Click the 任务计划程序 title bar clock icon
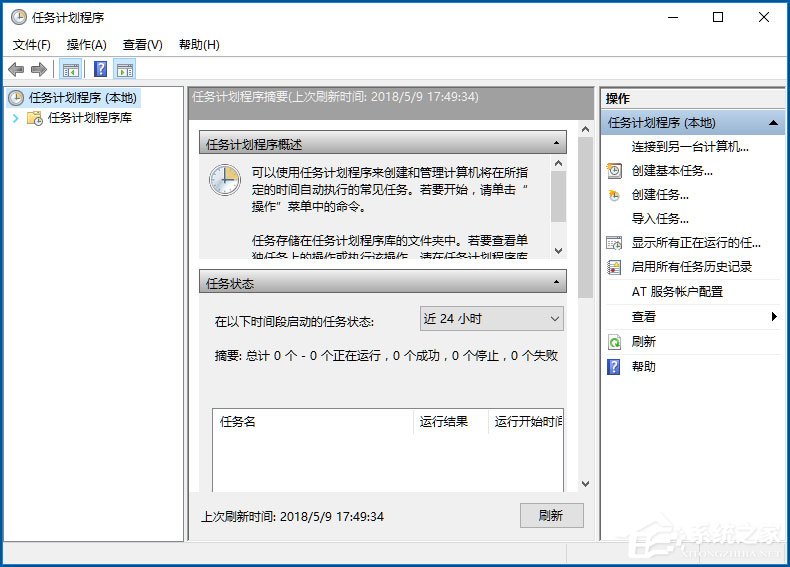The image size is (790, 567). point(19,18)
